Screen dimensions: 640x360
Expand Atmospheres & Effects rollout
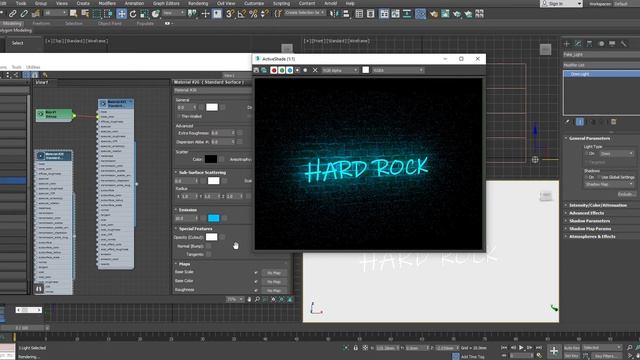coord(592,236)
